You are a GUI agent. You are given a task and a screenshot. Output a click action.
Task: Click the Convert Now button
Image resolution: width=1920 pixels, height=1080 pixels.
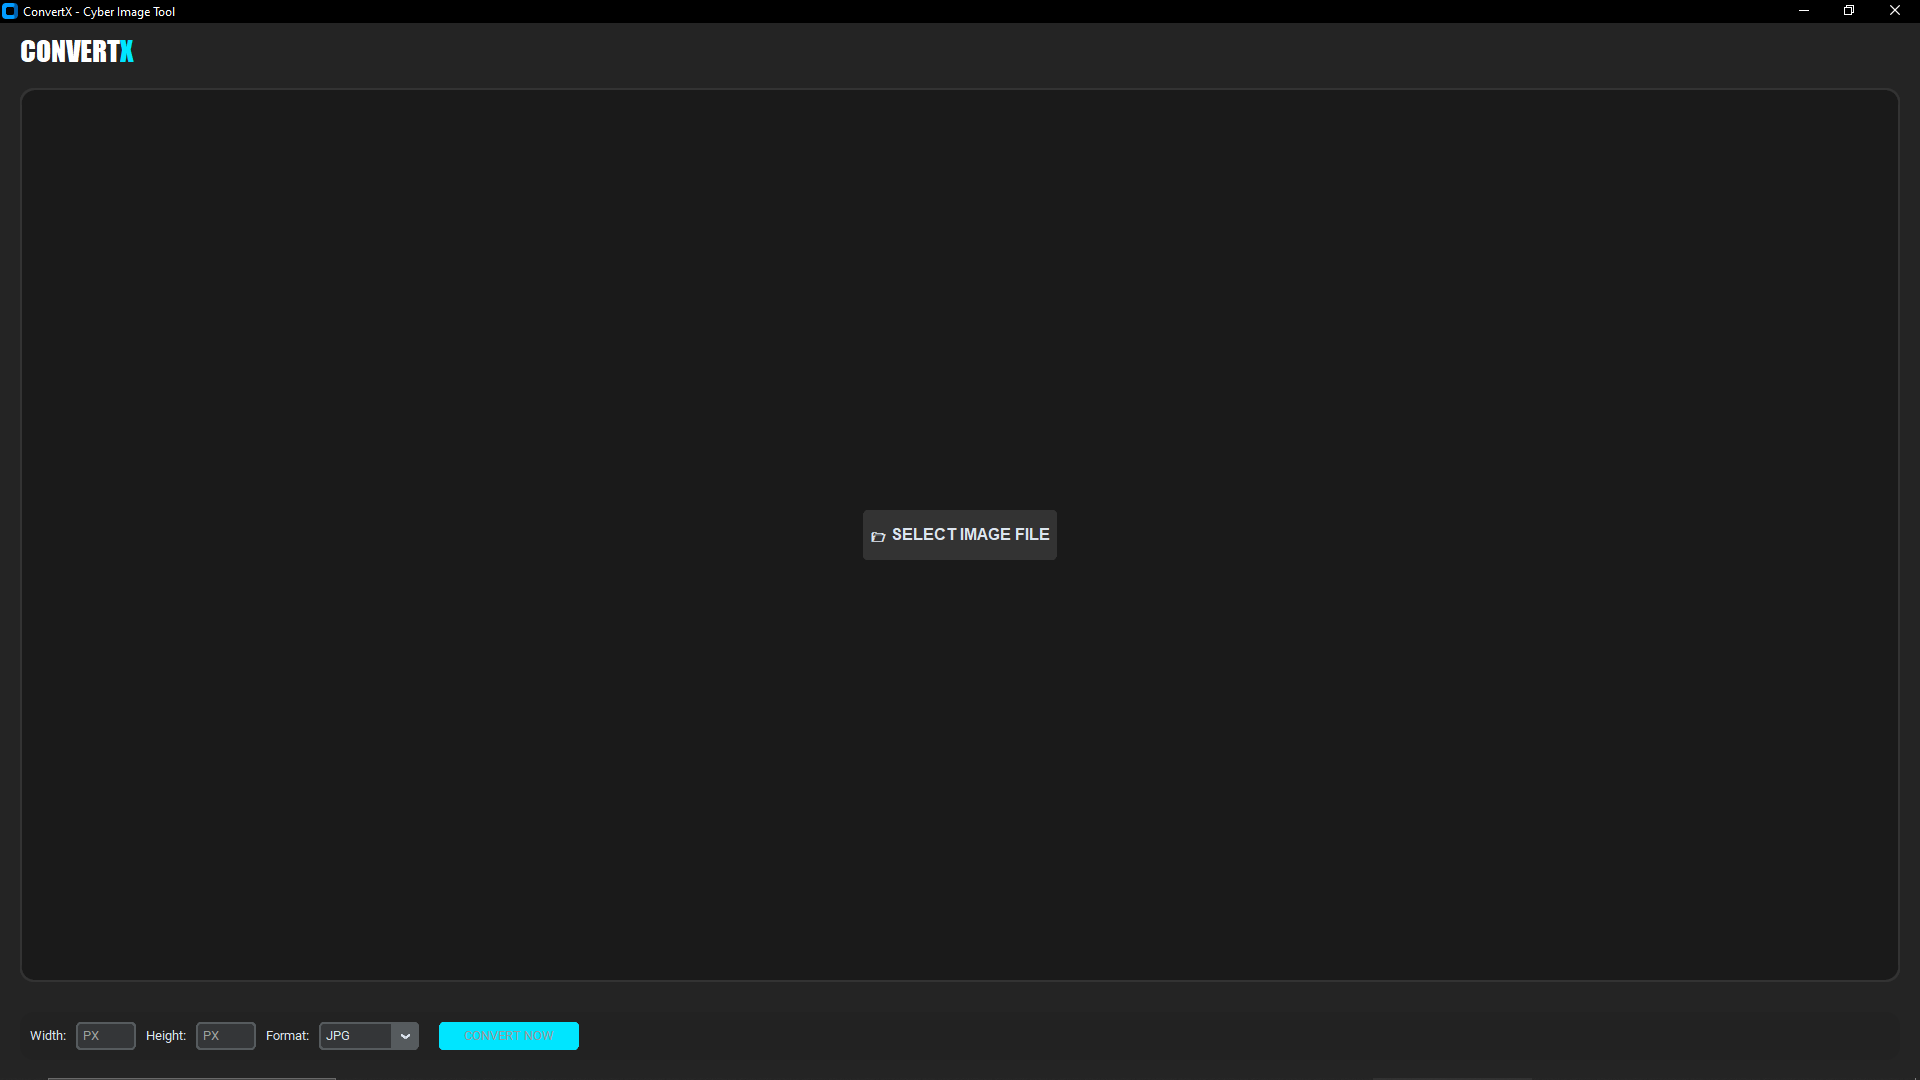[508, 1036]
